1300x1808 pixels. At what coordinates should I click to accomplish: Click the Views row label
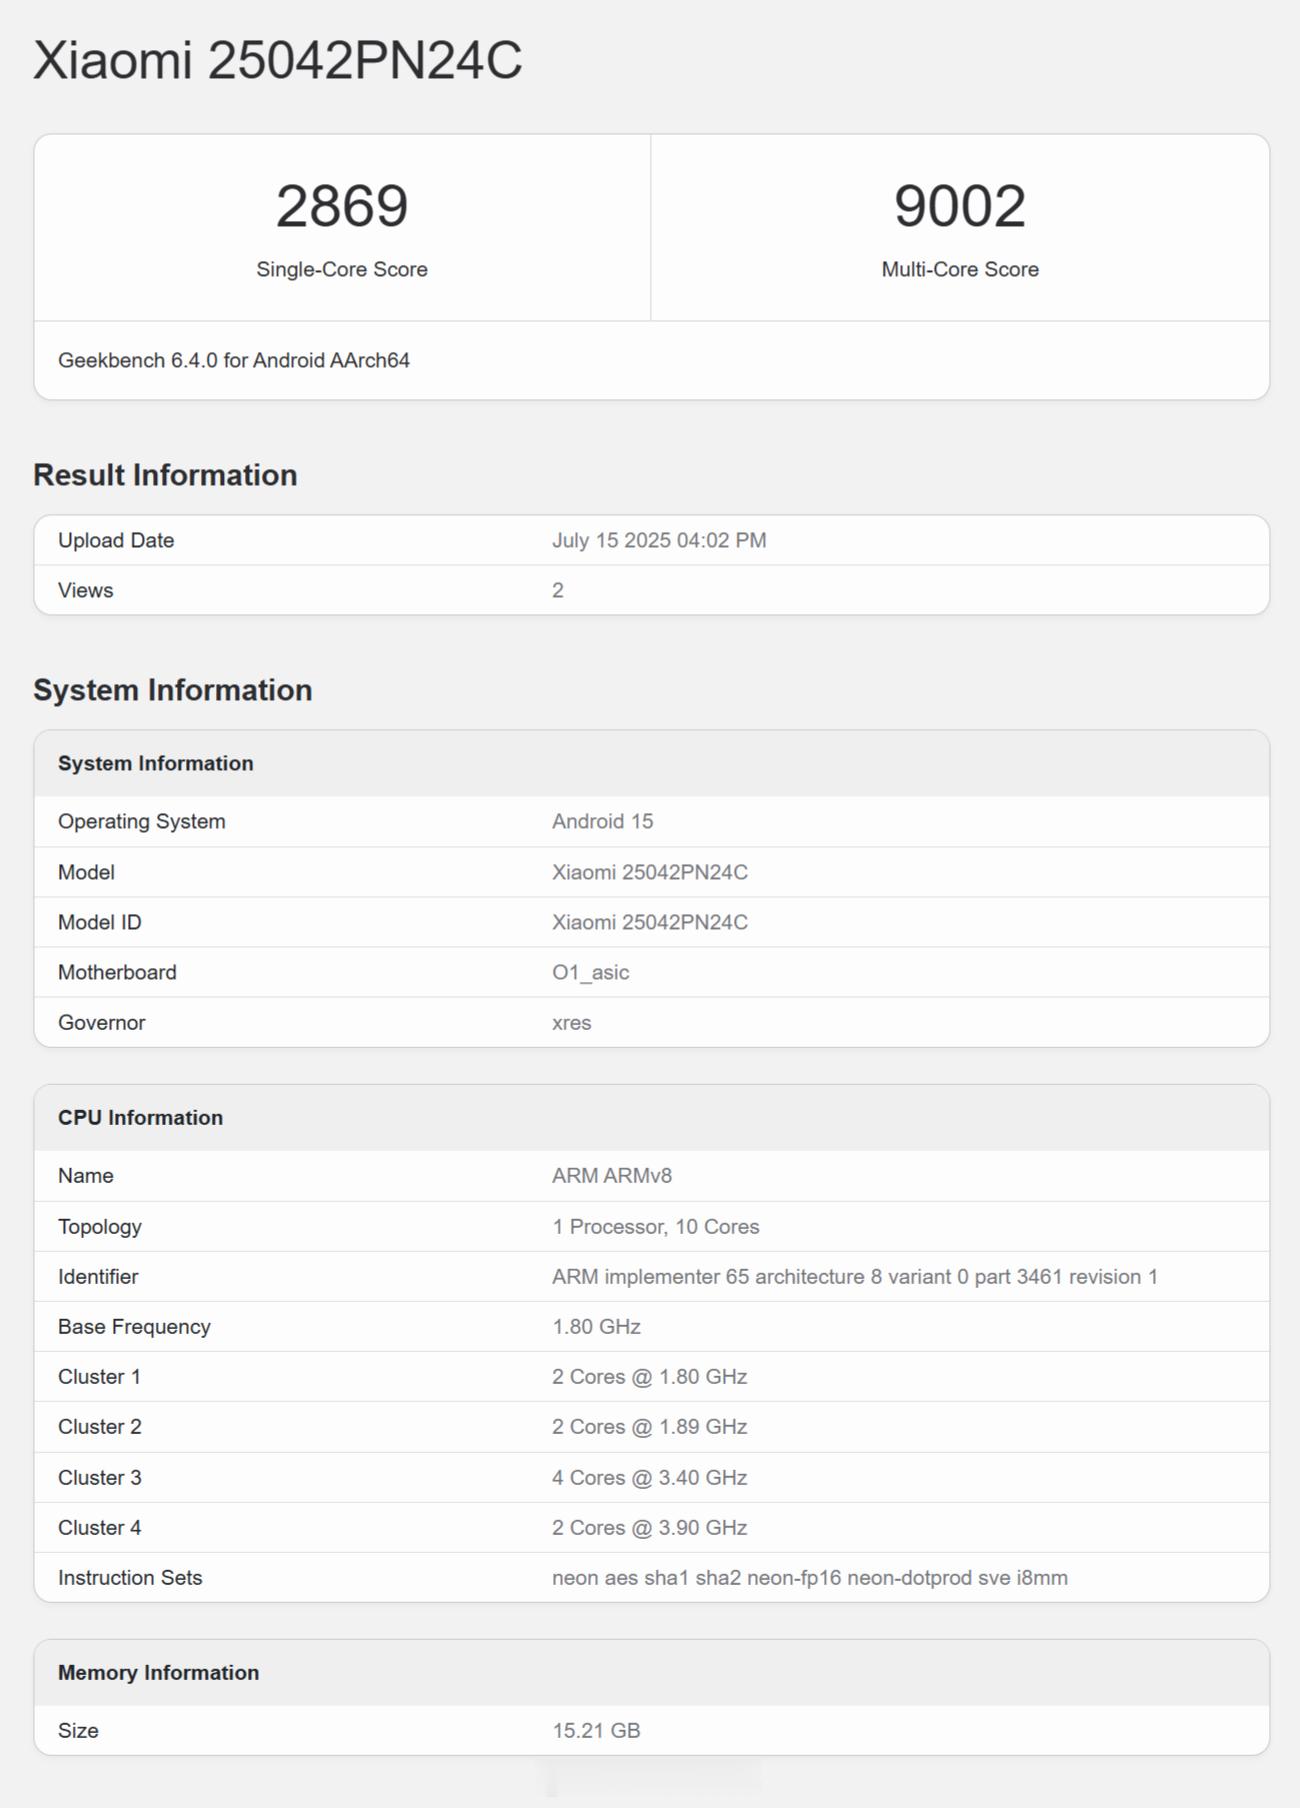pos(86,590)
